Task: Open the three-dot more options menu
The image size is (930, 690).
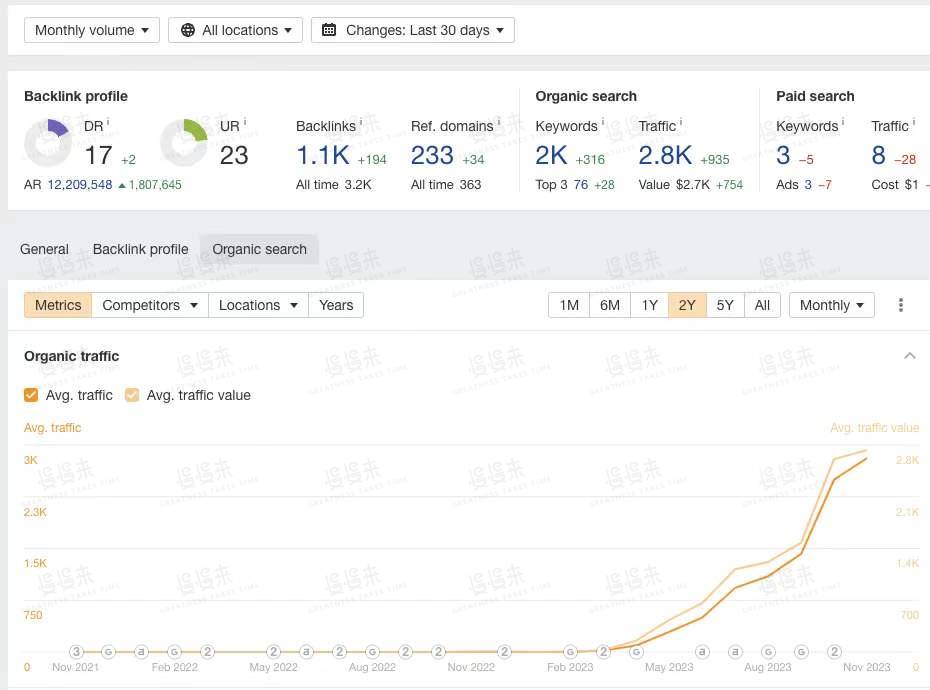Action: [x=901, y=305]
